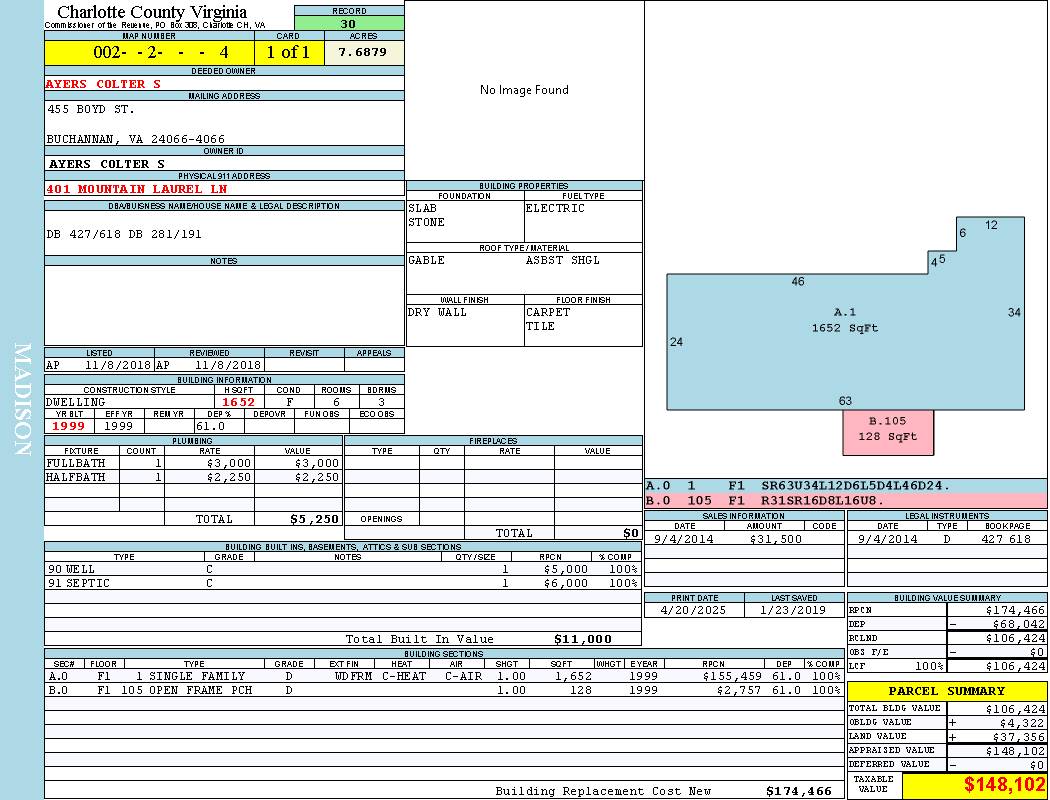Image resolution: width=1050 pixels, height=800 pixels.
Task: Select the red year built value 1999
Action: (69, 426)
